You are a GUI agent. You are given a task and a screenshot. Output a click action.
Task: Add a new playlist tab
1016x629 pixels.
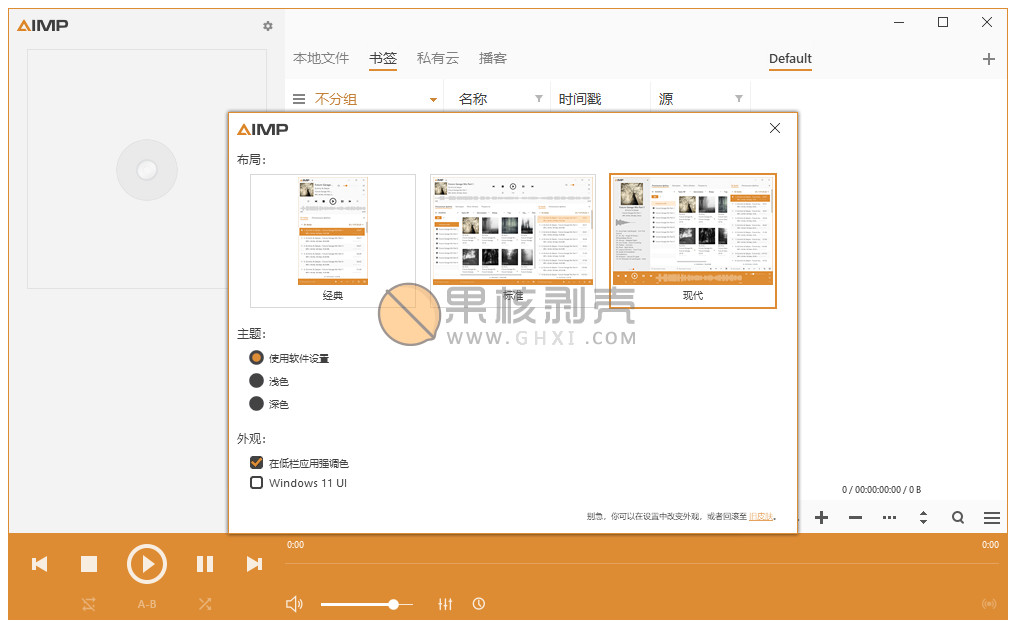coord(989,59)
